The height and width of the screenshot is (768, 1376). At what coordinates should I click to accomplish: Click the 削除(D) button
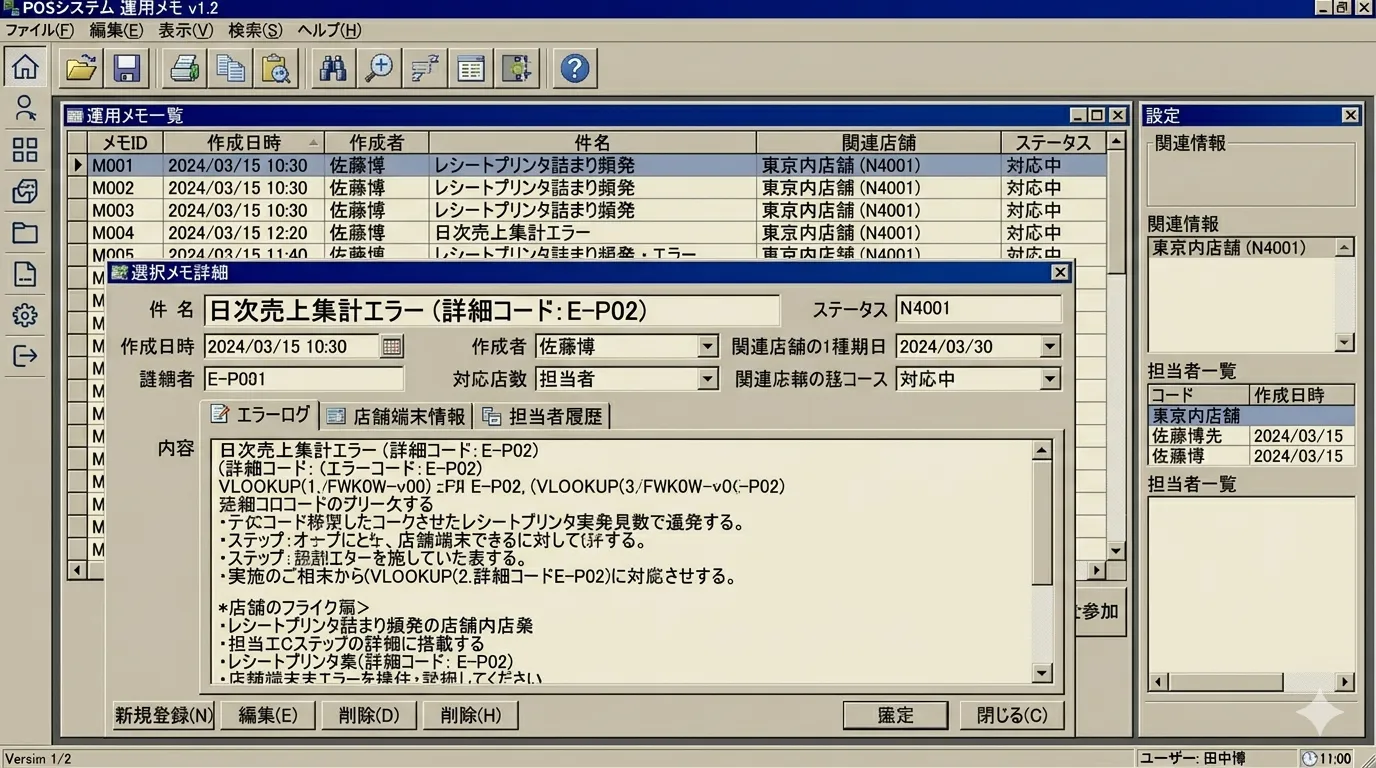coord(369,715)
